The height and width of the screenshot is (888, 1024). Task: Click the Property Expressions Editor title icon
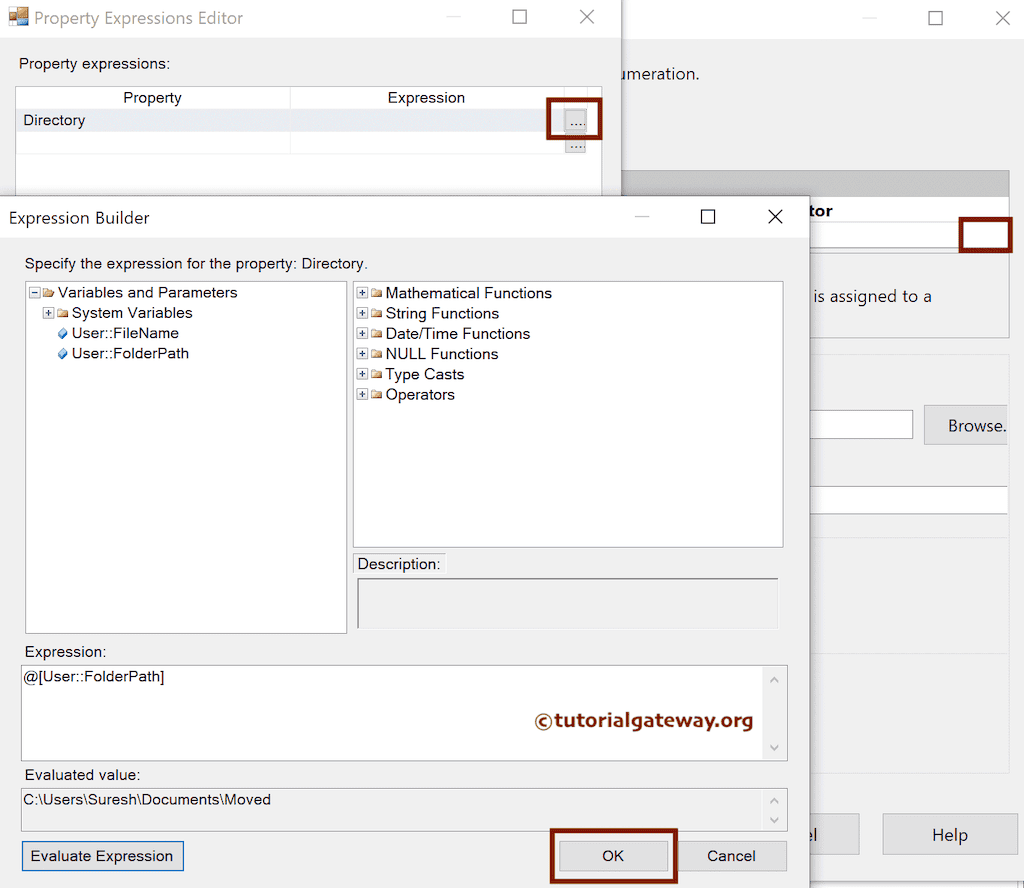pyautogui.click(x=18, y=16)
